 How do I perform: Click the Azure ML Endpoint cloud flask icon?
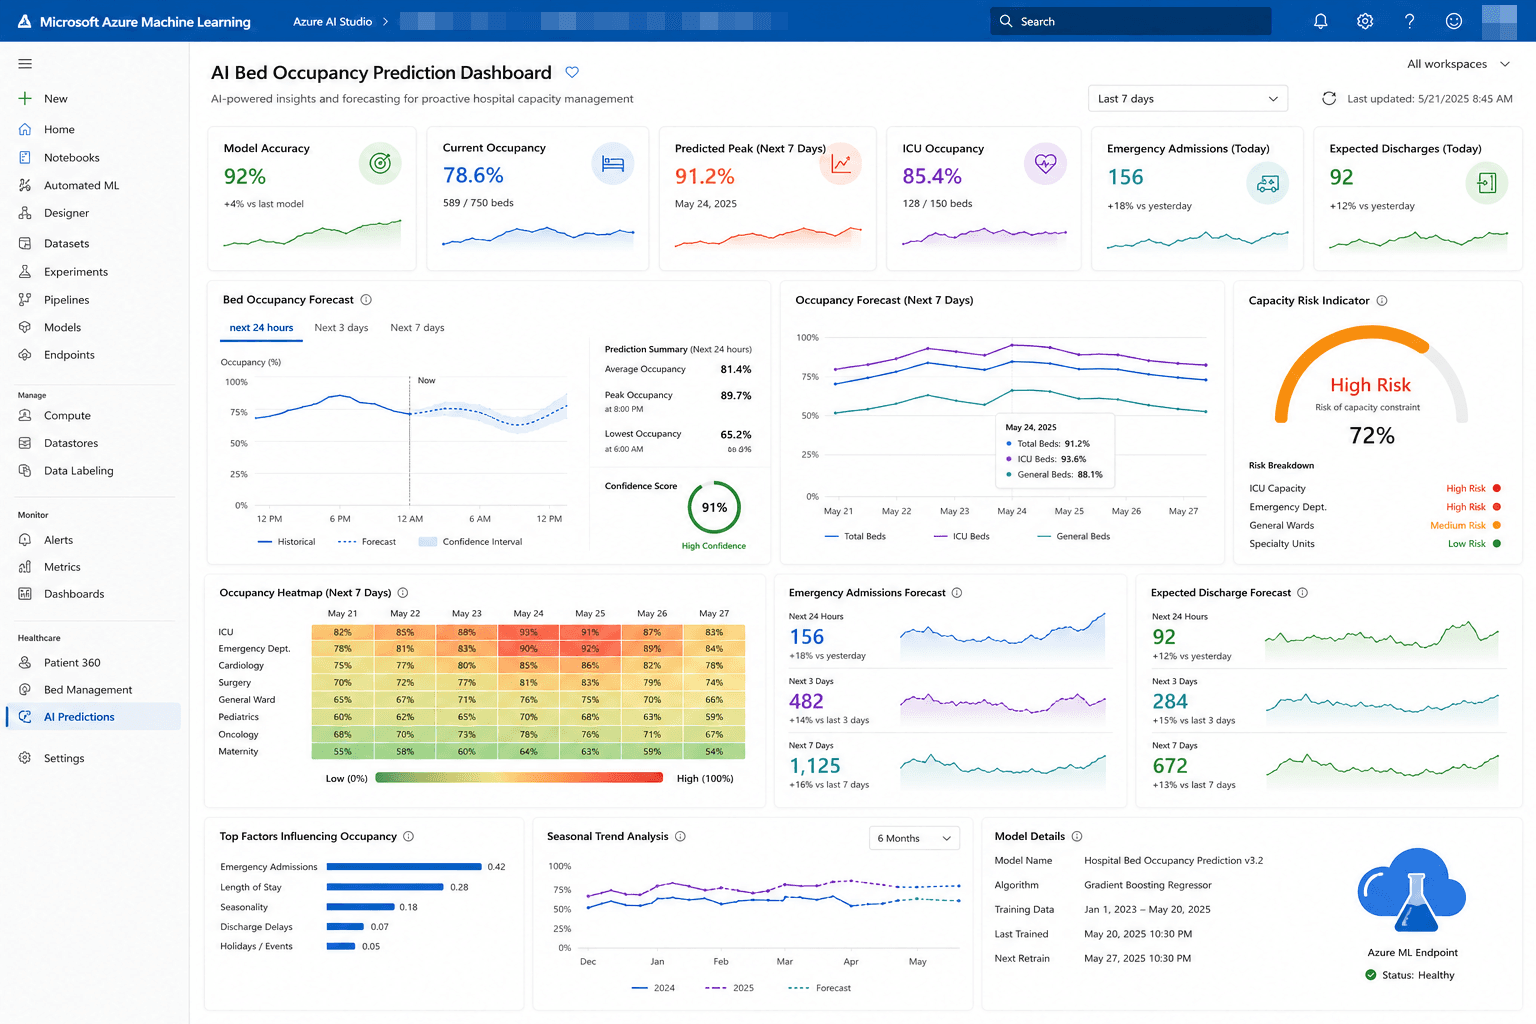1412,890
